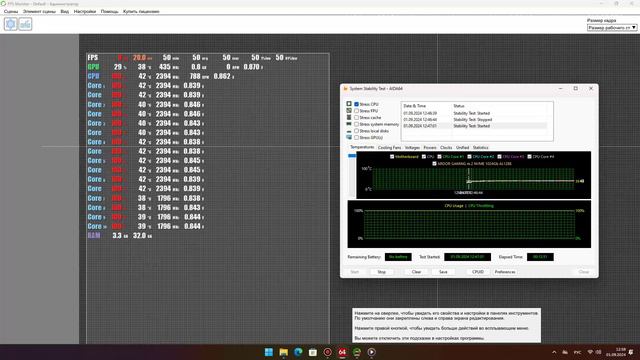Toggle the Motherboard temperature graph checkbox
The image size is (640, 360).
392,157
